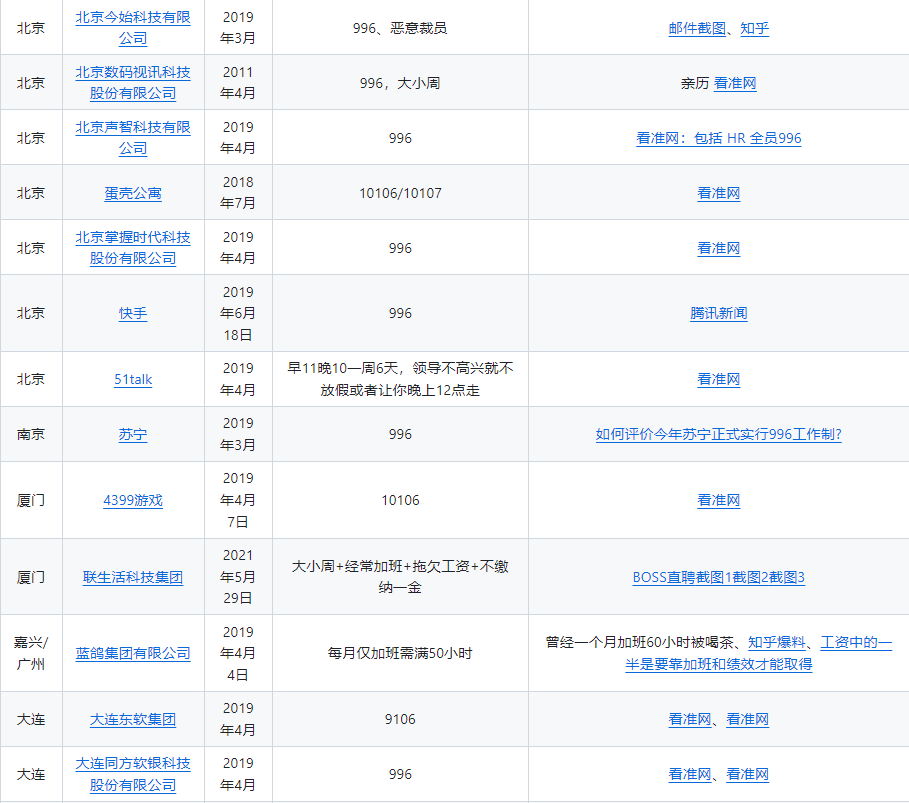
Task: Click the "2019年4月4日" date cell
Action: 238,653
